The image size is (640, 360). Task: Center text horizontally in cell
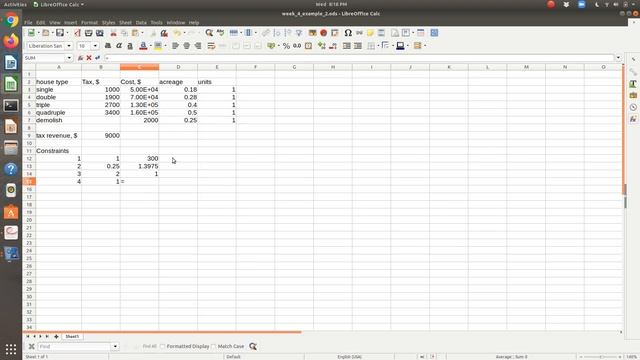187,46
